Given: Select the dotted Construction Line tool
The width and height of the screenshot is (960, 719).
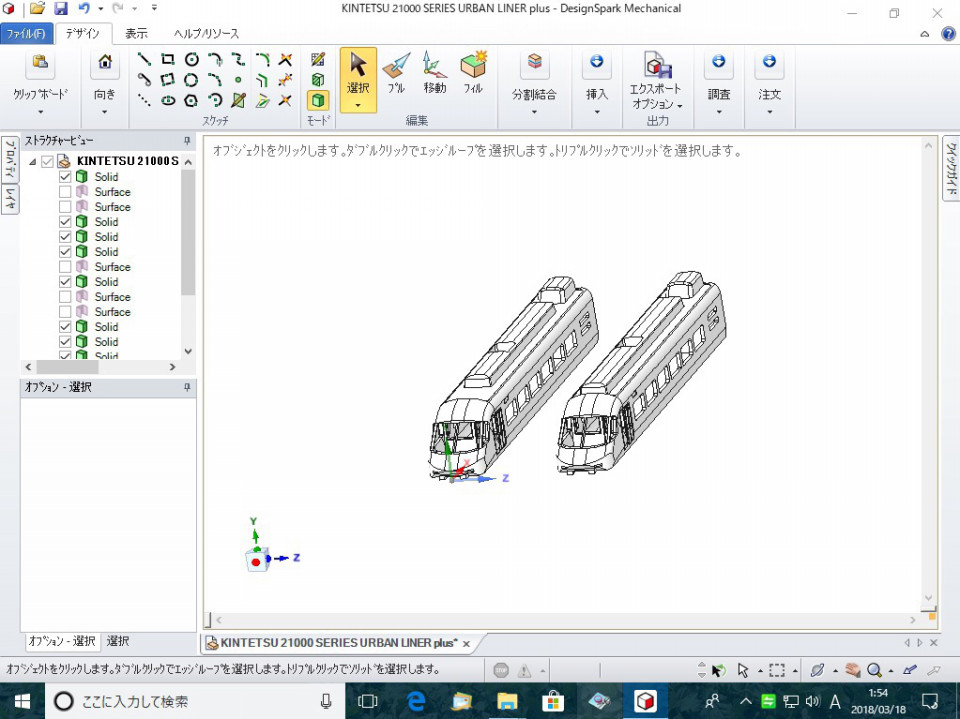Looking at the screenshot, I should click(x=144, y=100).
